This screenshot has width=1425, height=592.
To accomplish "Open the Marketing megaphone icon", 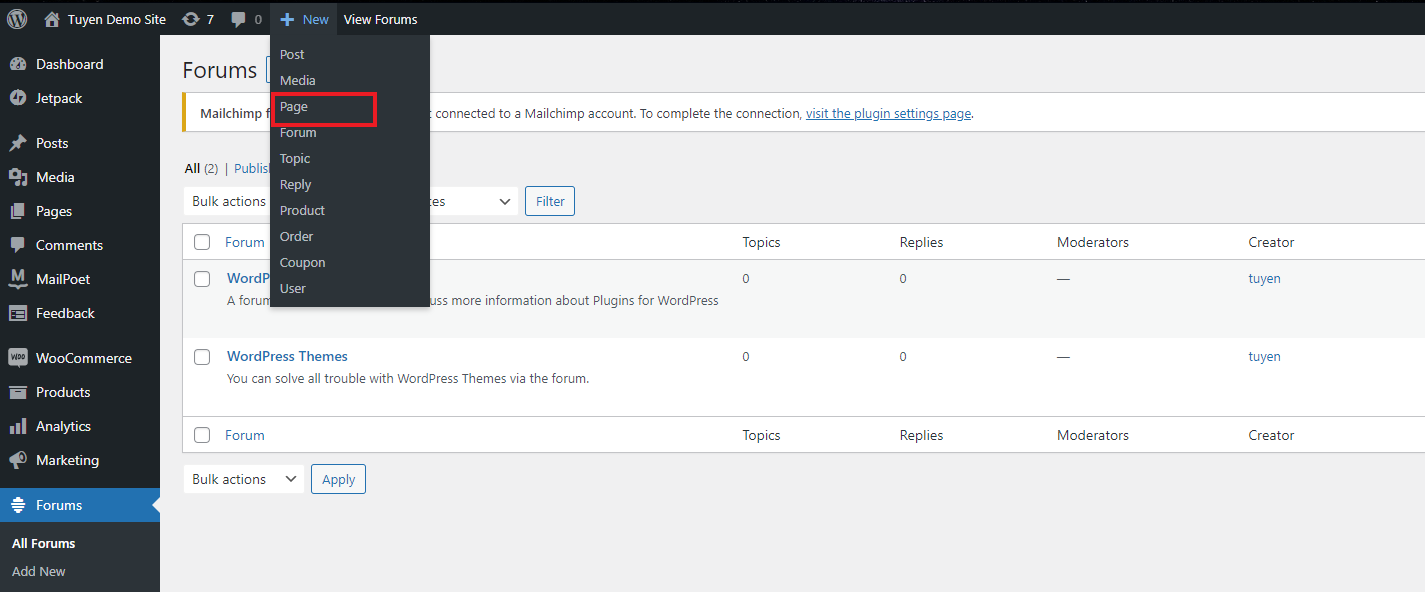I will 18,460.
